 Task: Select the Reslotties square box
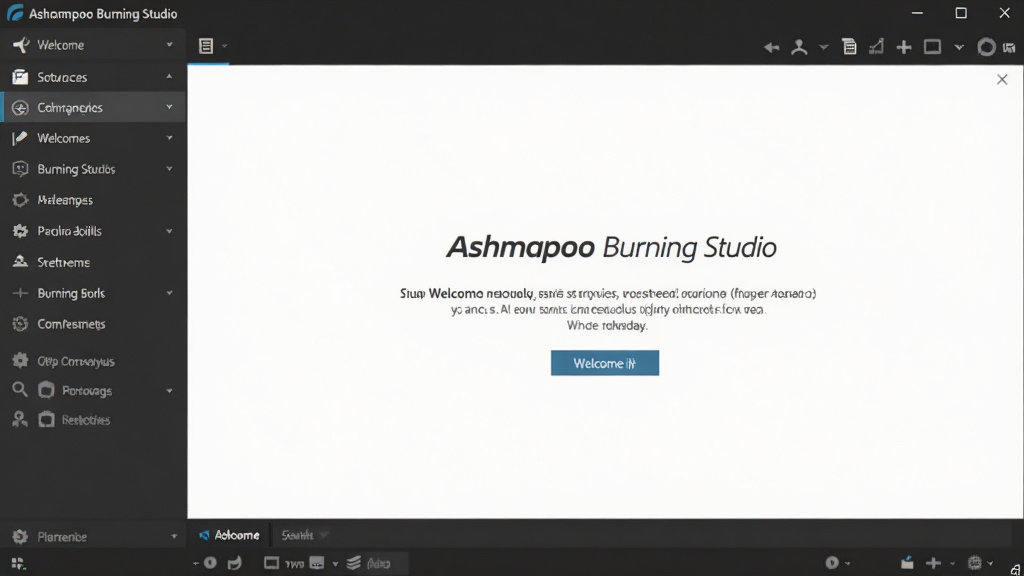[x=46, y=419]
